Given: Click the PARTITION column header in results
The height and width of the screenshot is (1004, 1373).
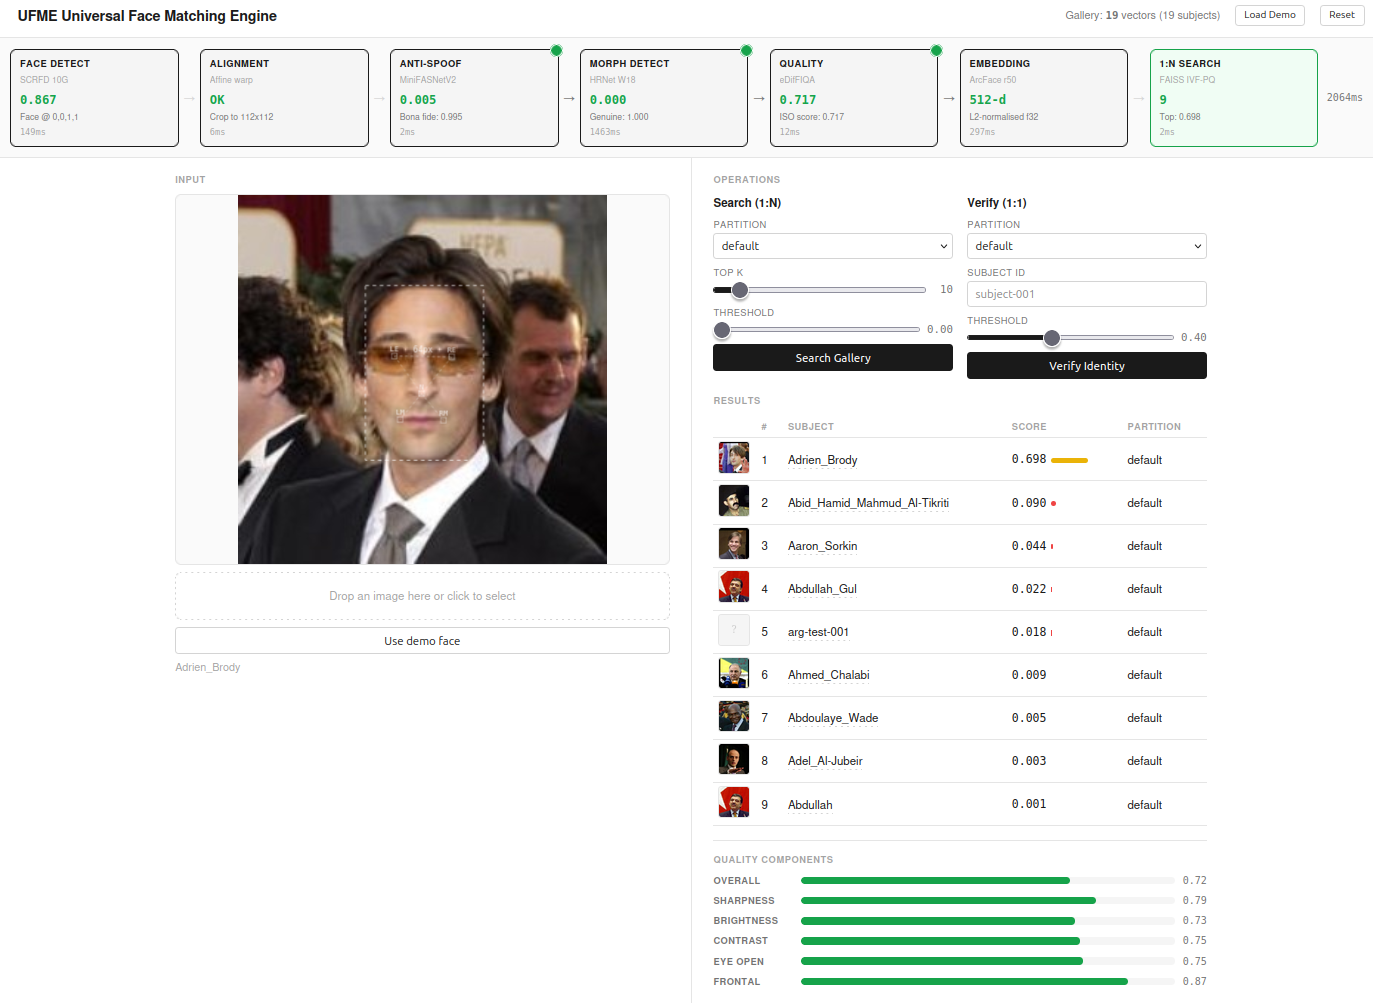Looking at the screenshot, I should click(1154, 427).
